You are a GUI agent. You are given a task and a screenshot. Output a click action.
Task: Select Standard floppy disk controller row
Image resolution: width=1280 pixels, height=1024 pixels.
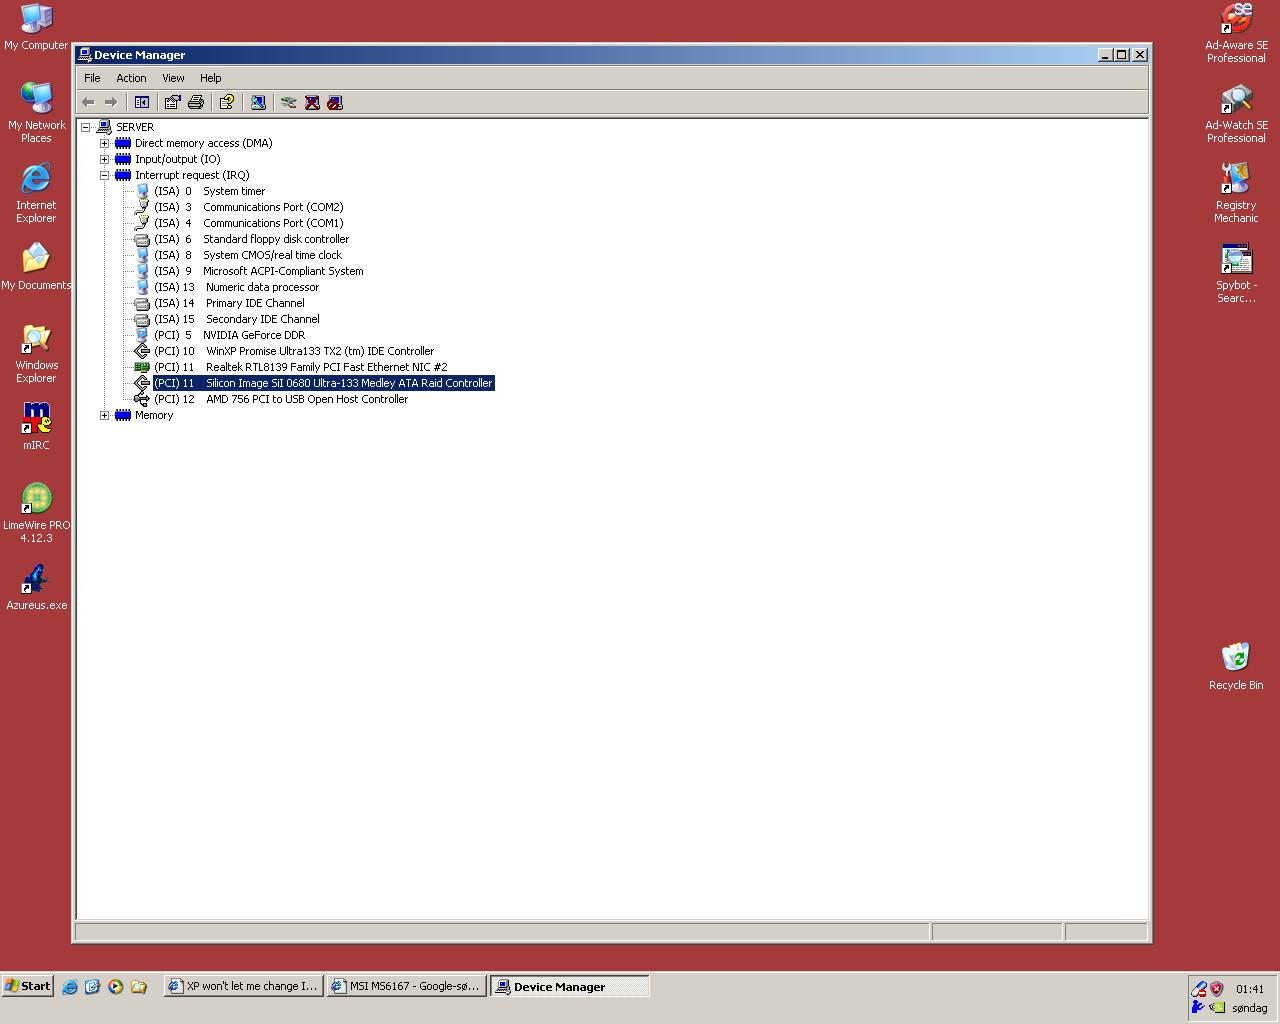point(251,239)
